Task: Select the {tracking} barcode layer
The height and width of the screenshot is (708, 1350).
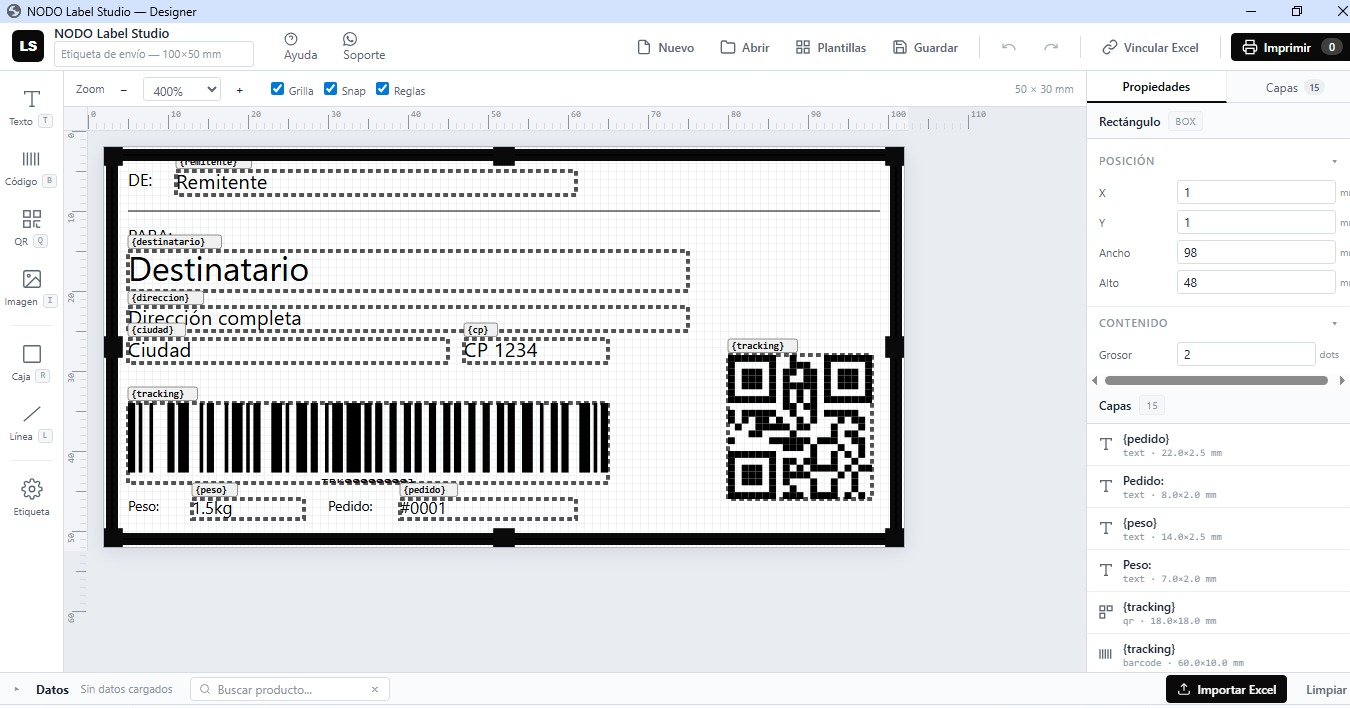Action: tap(1218, 655)
